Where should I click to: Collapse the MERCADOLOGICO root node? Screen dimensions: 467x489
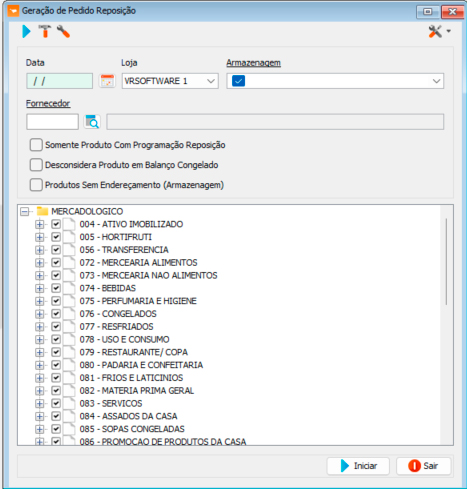click(x=24, y=211)
